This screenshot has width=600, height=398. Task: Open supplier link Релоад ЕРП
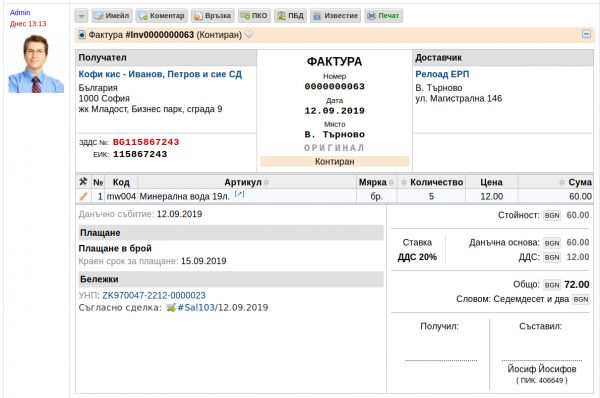(x=442, y=74)
